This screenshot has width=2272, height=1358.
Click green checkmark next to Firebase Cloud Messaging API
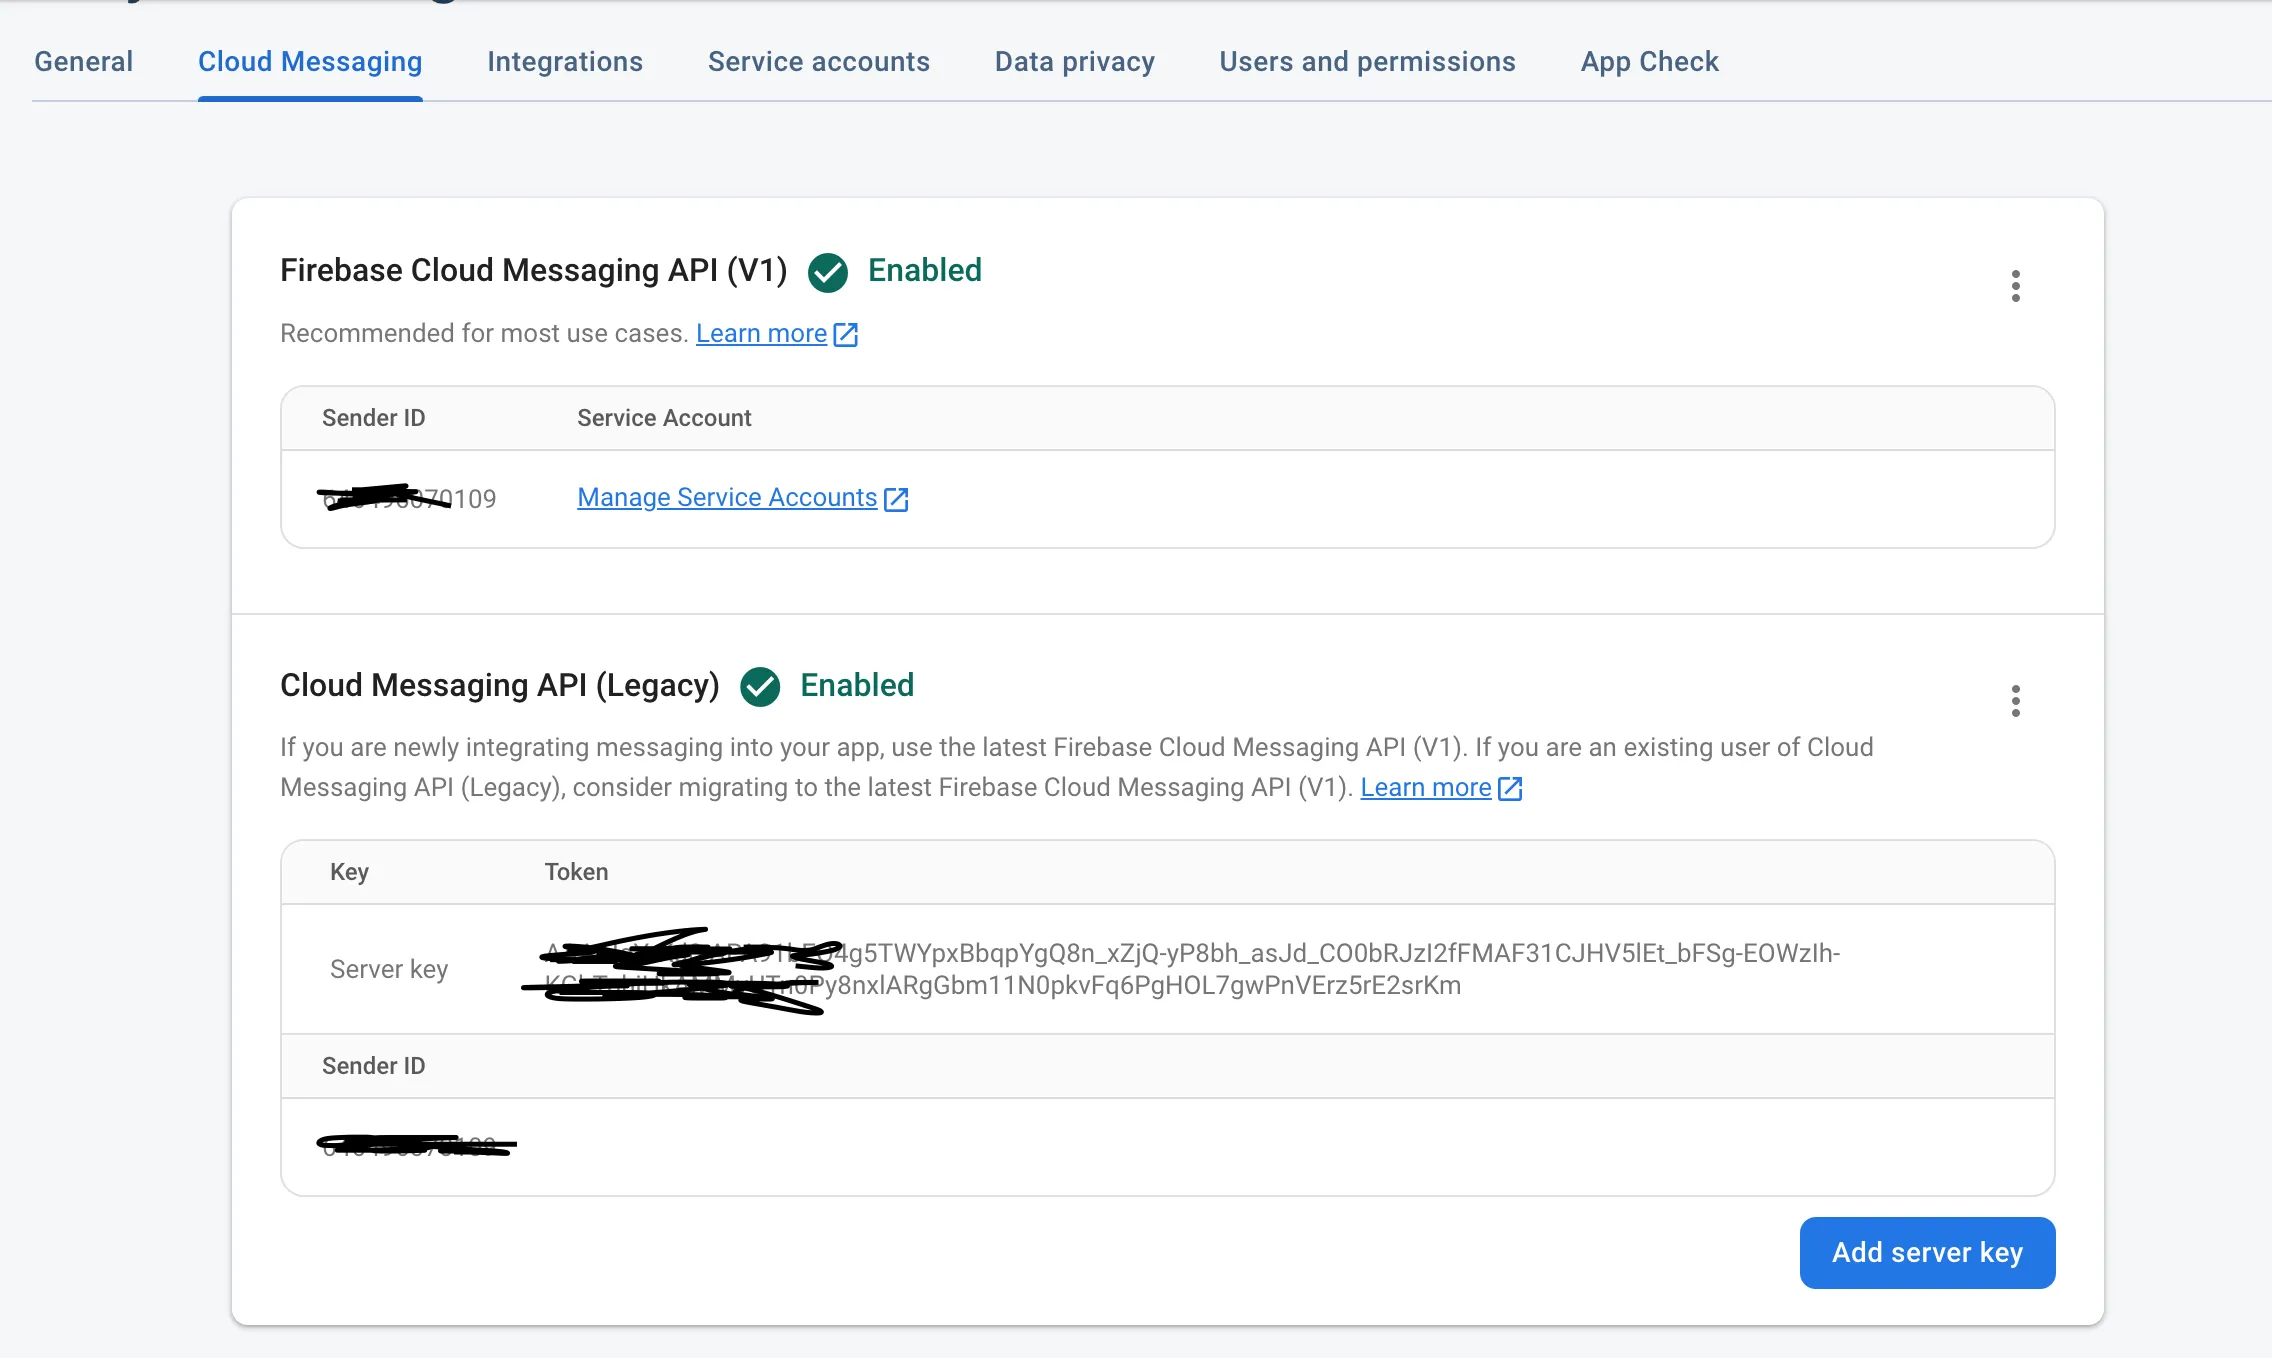[828, 272]
